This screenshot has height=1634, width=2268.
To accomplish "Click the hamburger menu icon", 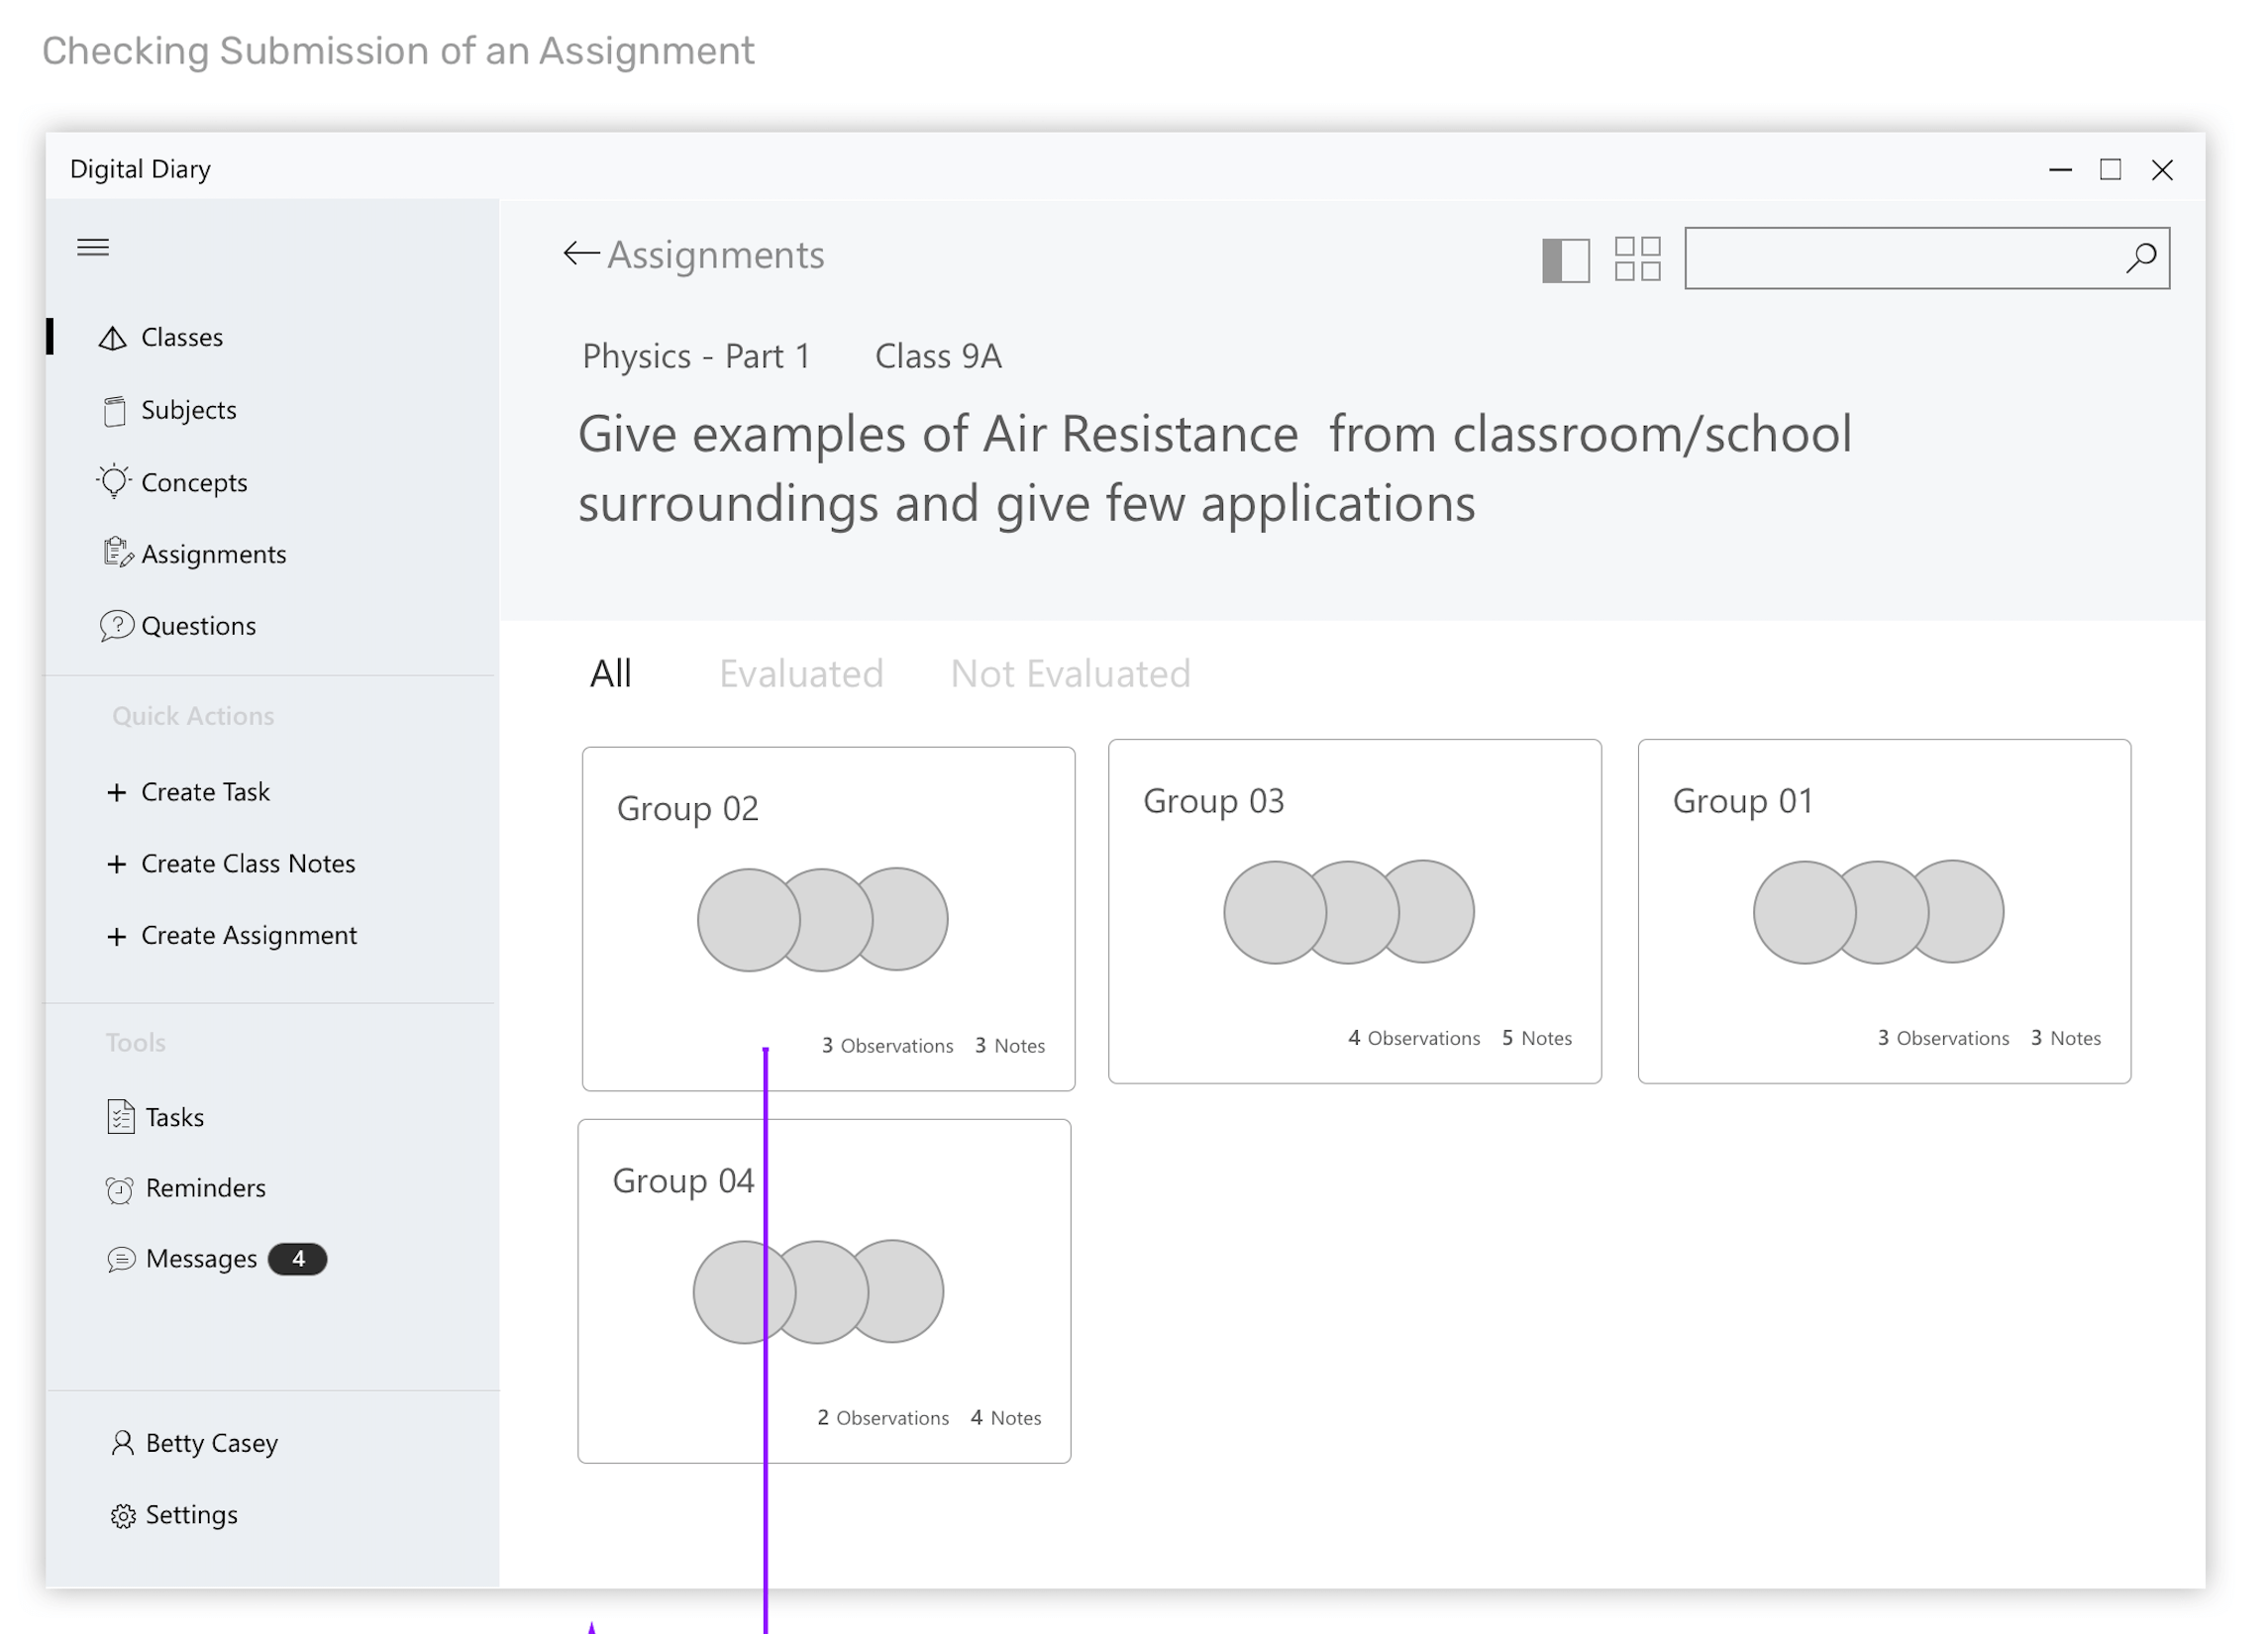I will pos(93,247).
